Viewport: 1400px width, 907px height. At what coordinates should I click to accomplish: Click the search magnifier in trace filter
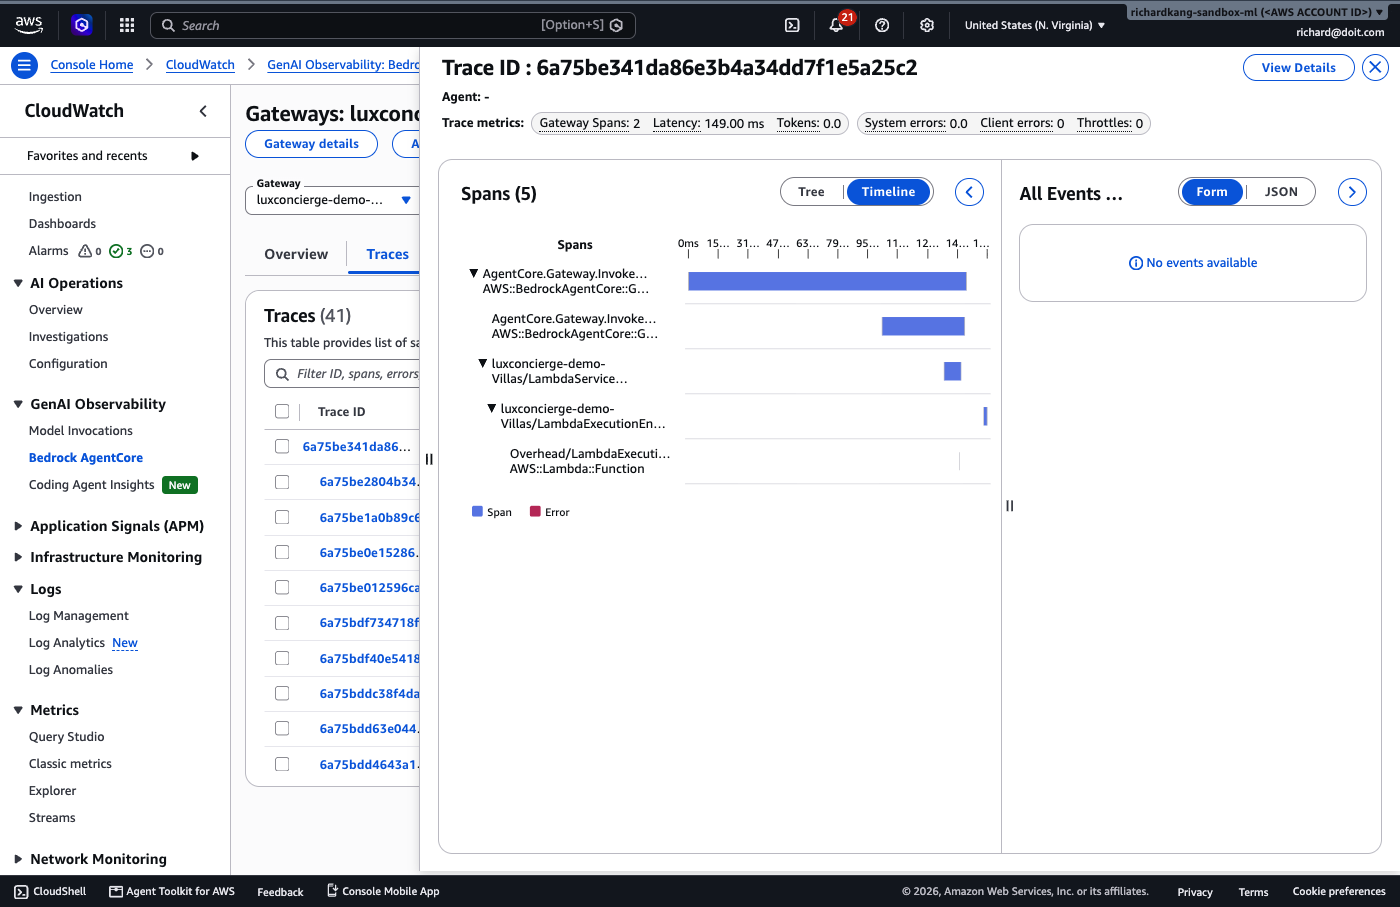coord(281,374)
